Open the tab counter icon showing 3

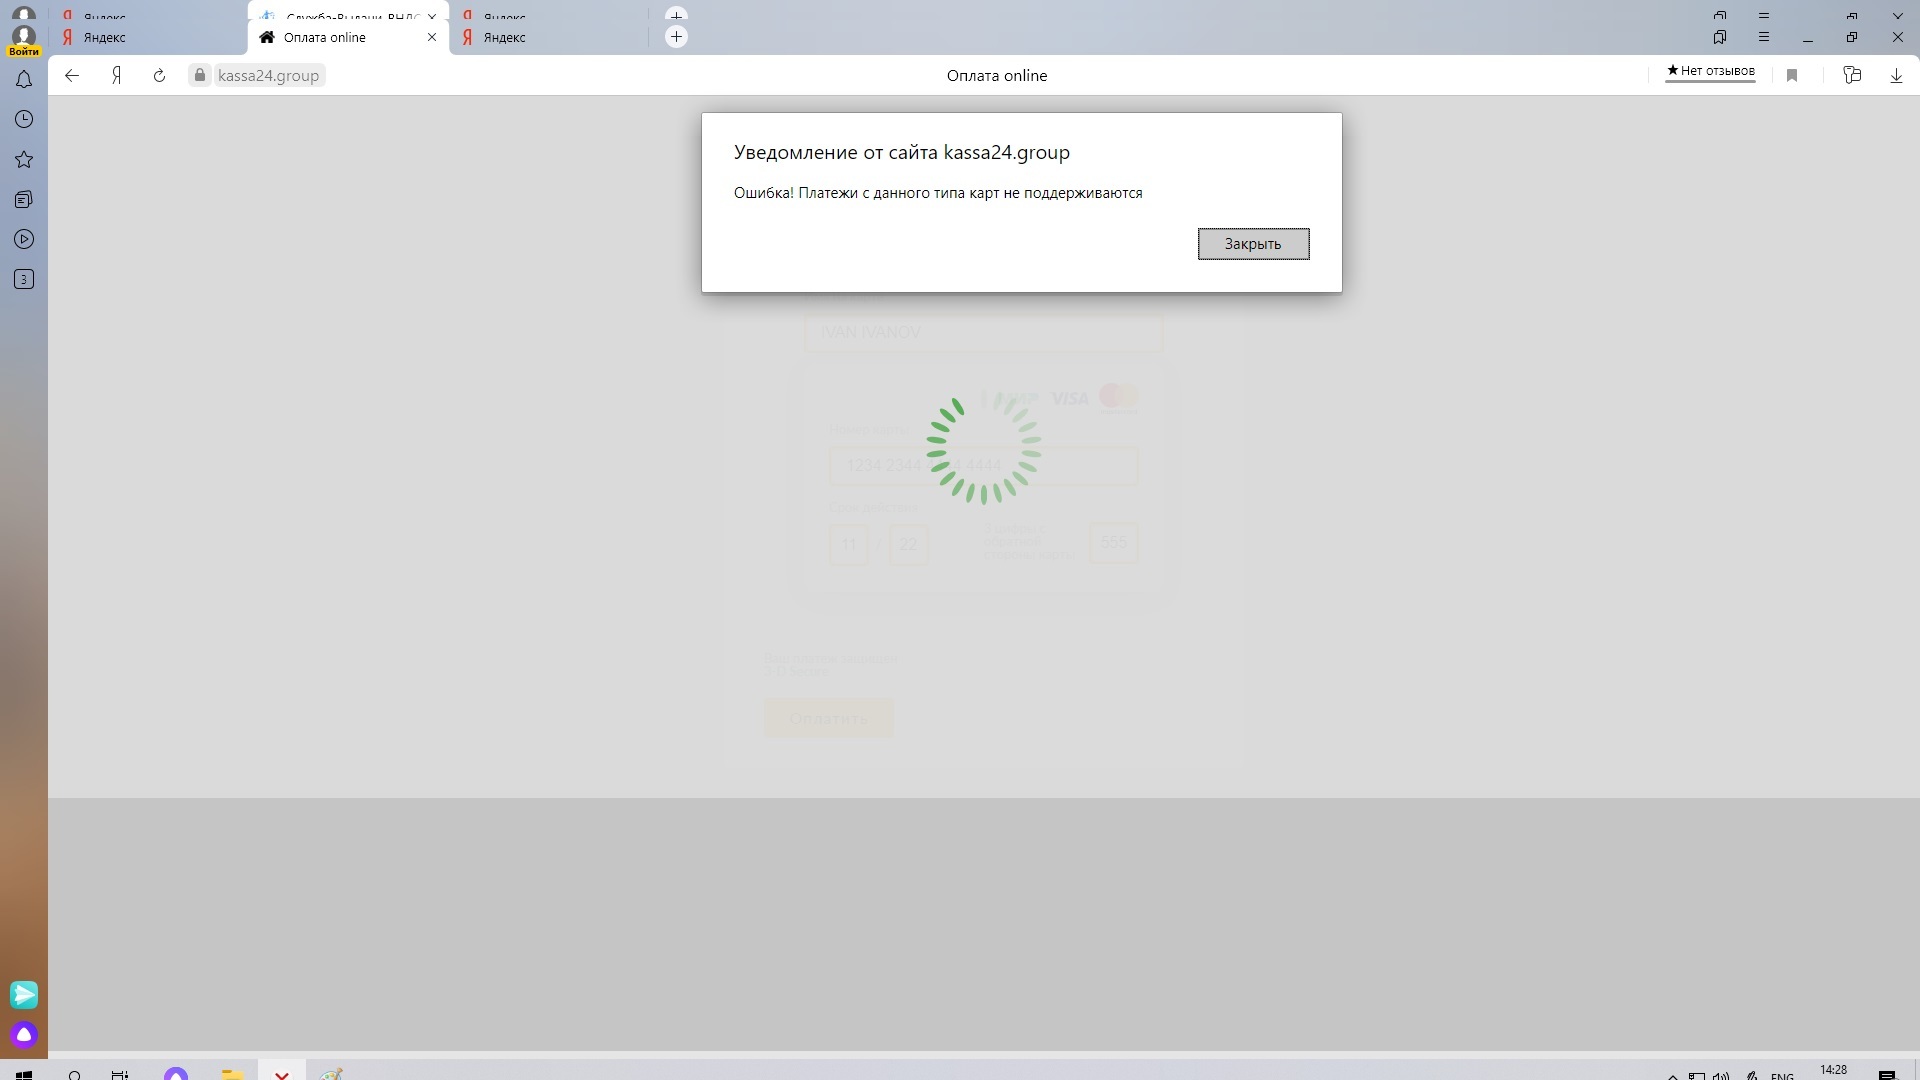click(x=24, y=280)
